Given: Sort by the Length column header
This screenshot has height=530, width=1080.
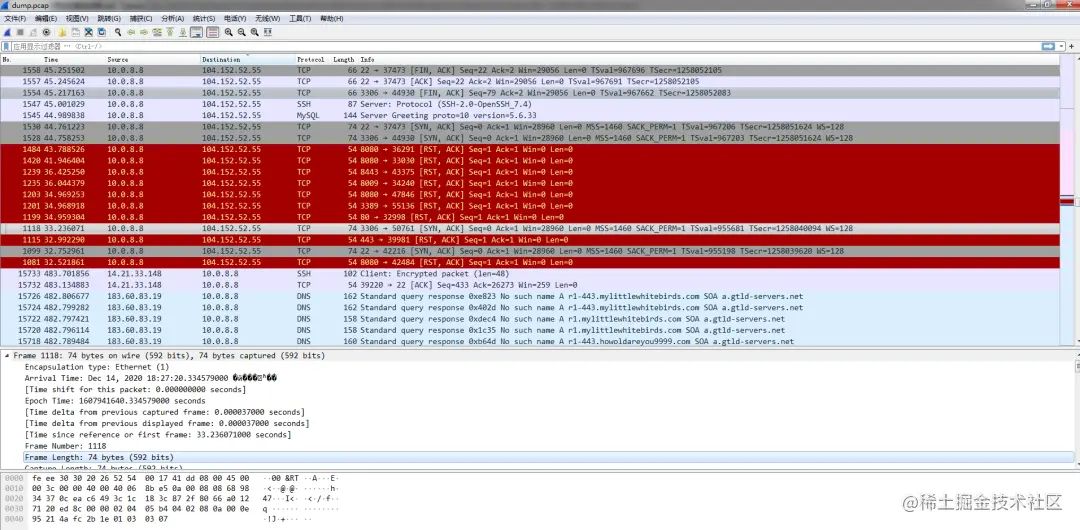Looking at the screenshot, I should [x=344, y=60].
